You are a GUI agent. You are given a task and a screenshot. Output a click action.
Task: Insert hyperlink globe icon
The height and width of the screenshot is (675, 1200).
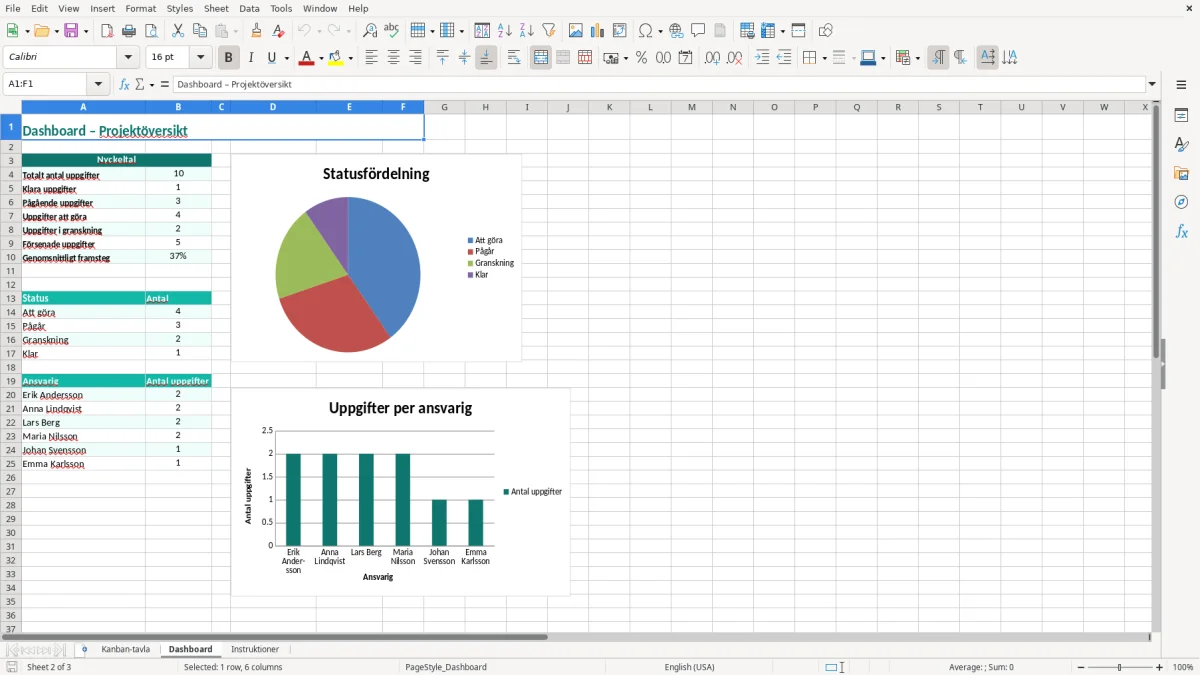[x=676, y=31]
